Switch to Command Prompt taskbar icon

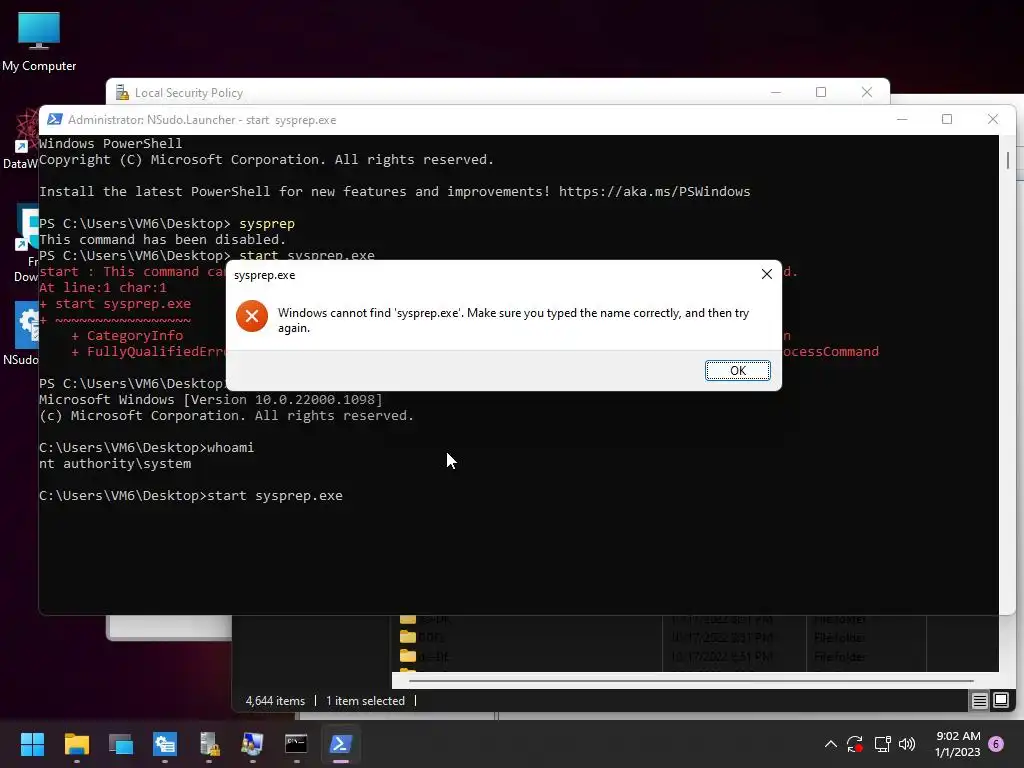296,744
